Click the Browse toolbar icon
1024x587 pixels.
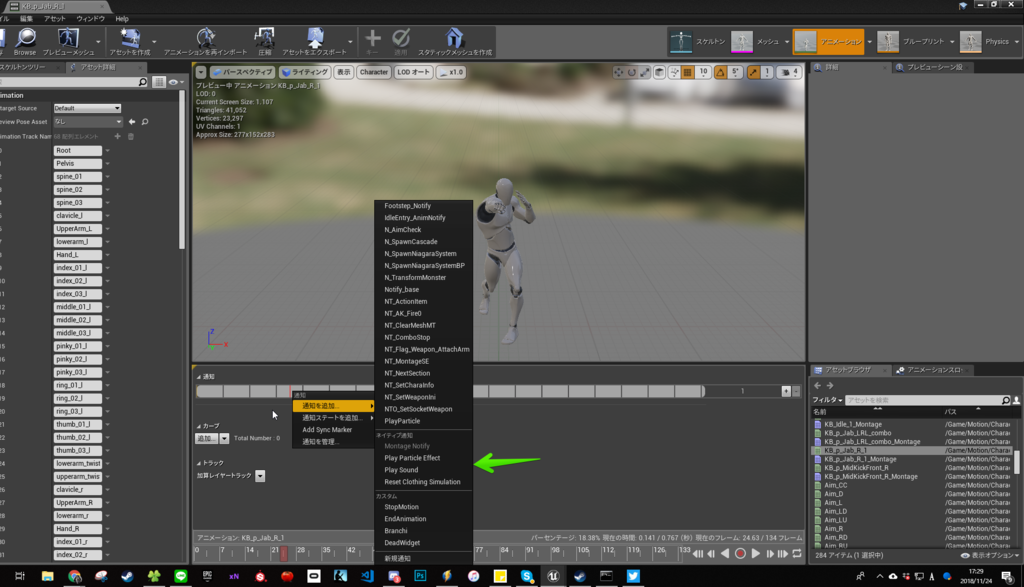(x=25, y=41)
